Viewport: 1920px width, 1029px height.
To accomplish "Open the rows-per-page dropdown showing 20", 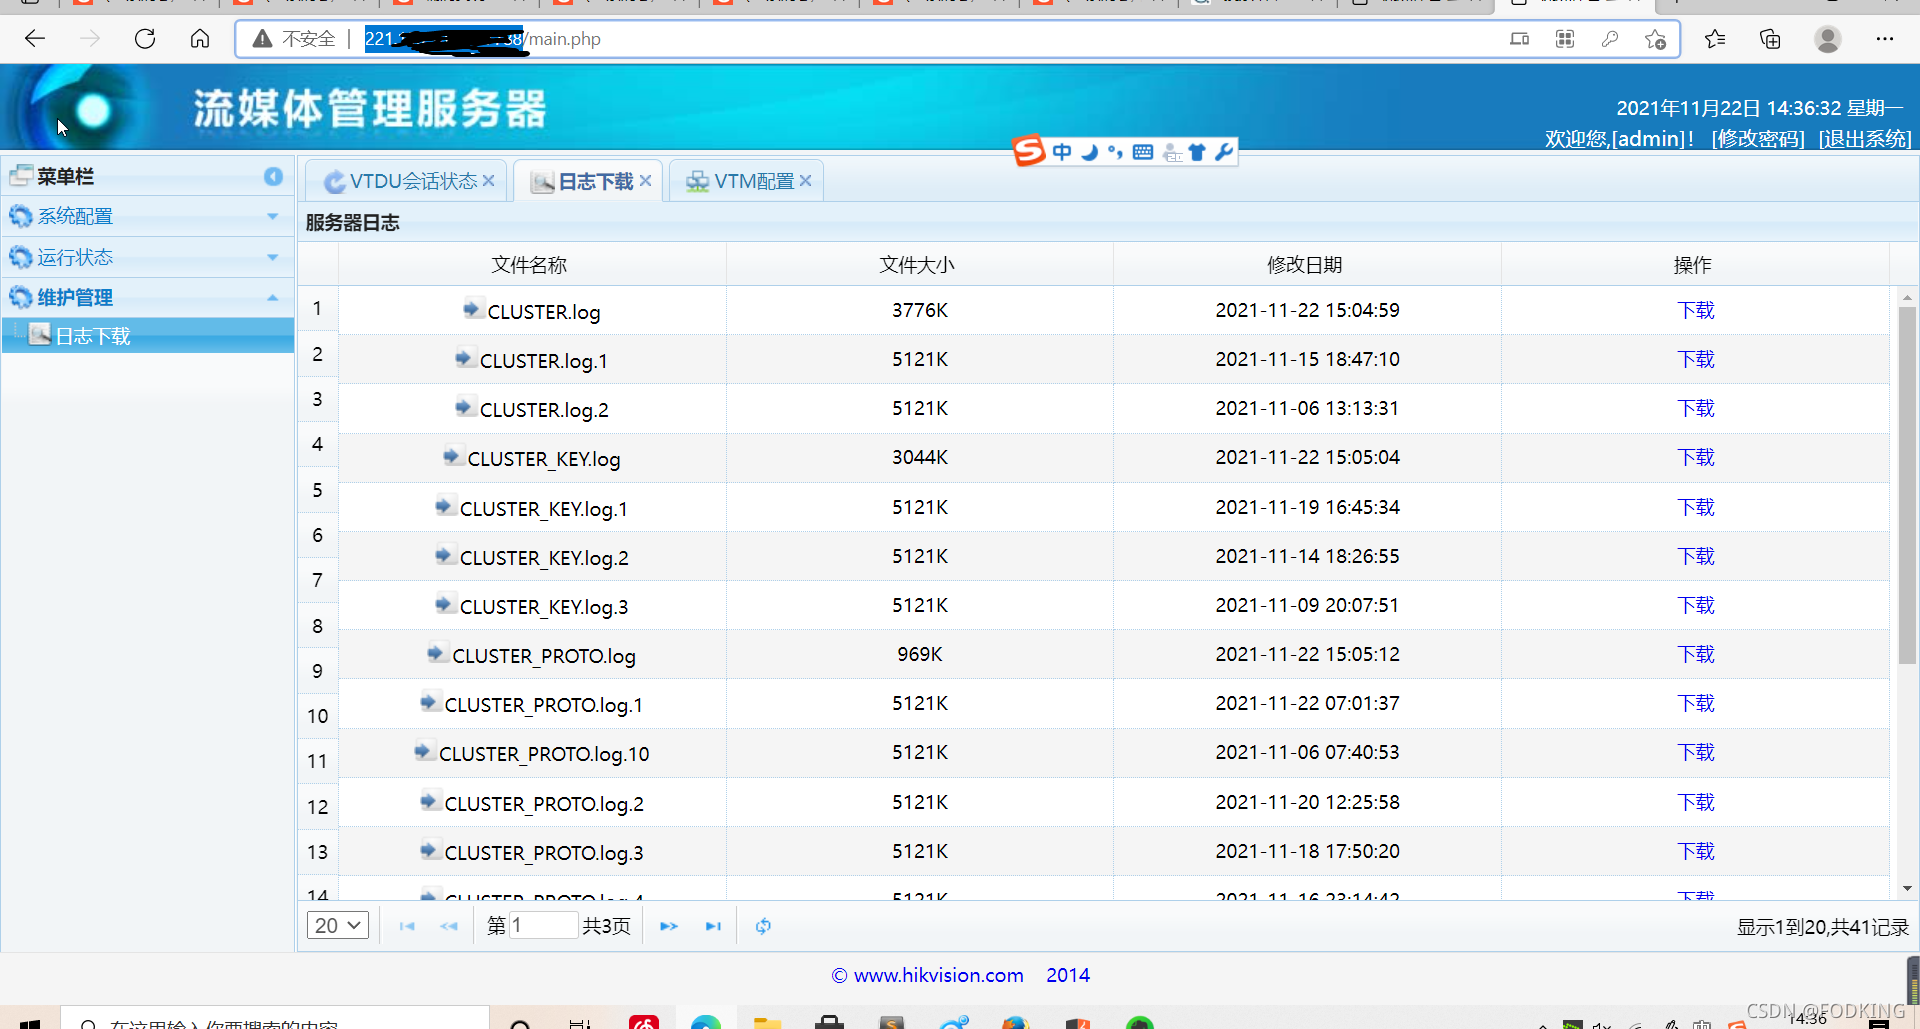I will 338,926.
